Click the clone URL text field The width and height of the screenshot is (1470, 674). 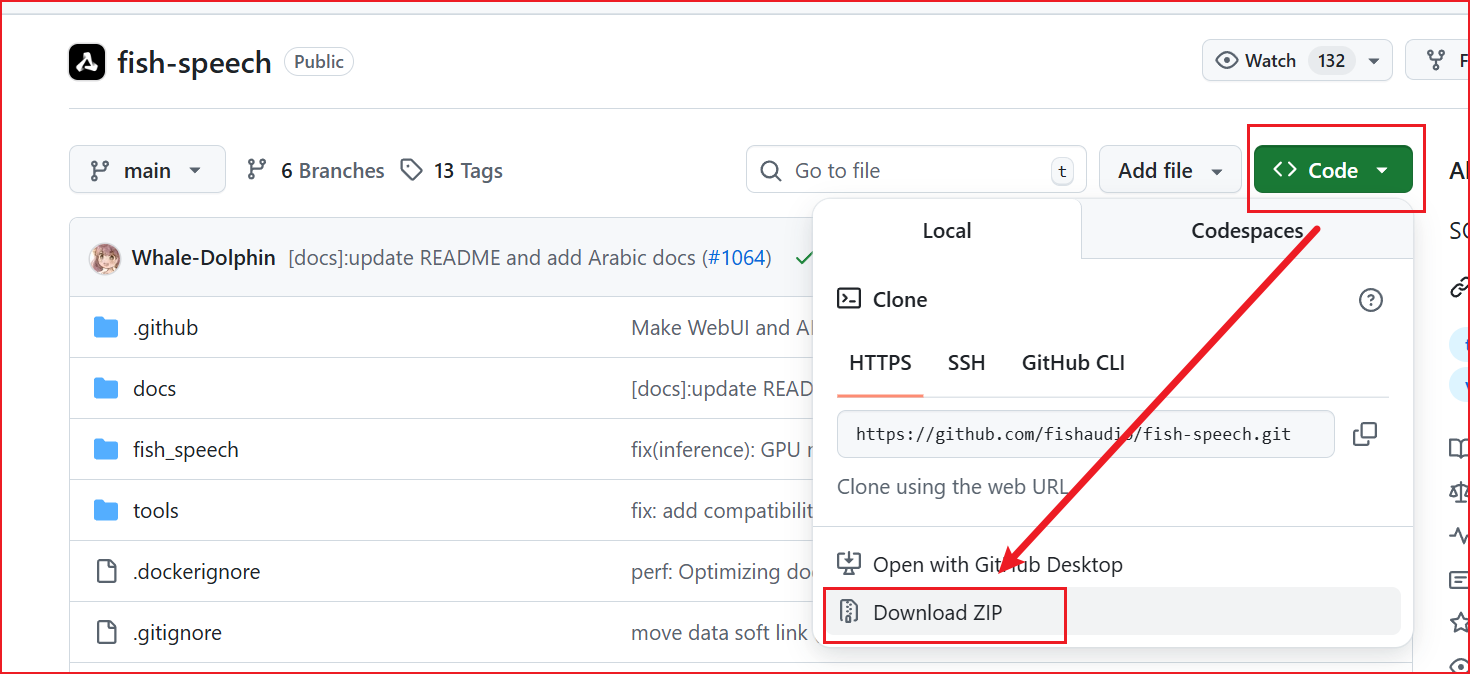point(1086,434)
